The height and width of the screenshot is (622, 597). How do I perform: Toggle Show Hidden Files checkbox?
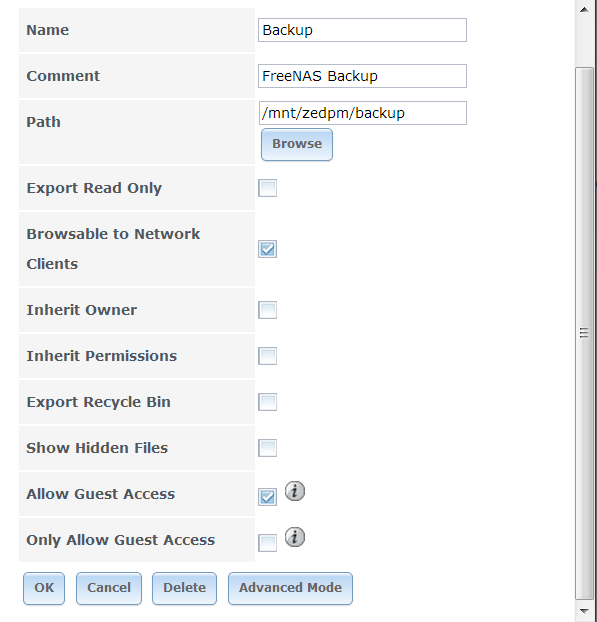(x=267, y=448)
